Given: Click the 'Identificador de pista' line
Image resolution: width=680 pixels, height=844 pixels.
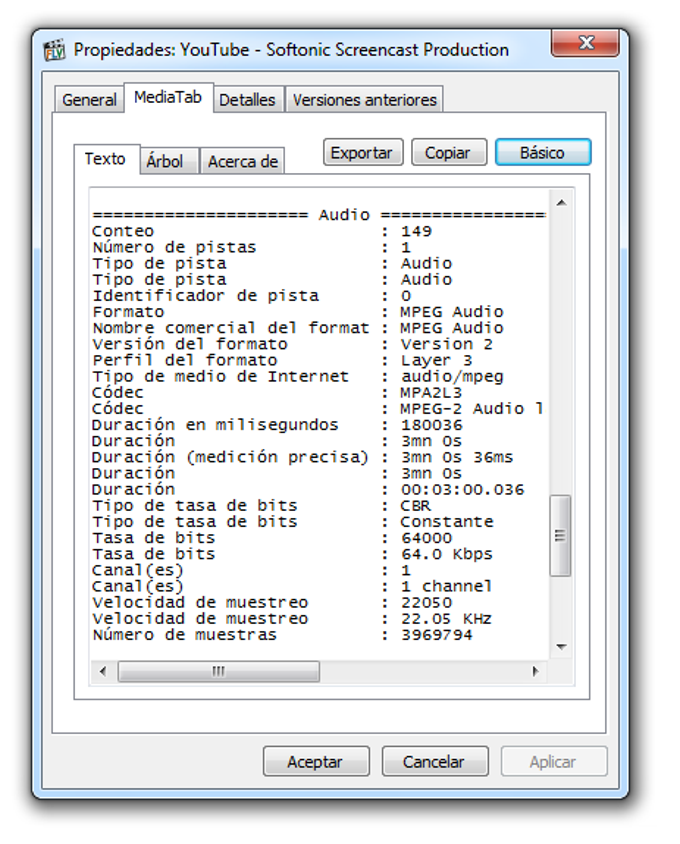Looking at the screenshot, I should (x=251, y=296).
